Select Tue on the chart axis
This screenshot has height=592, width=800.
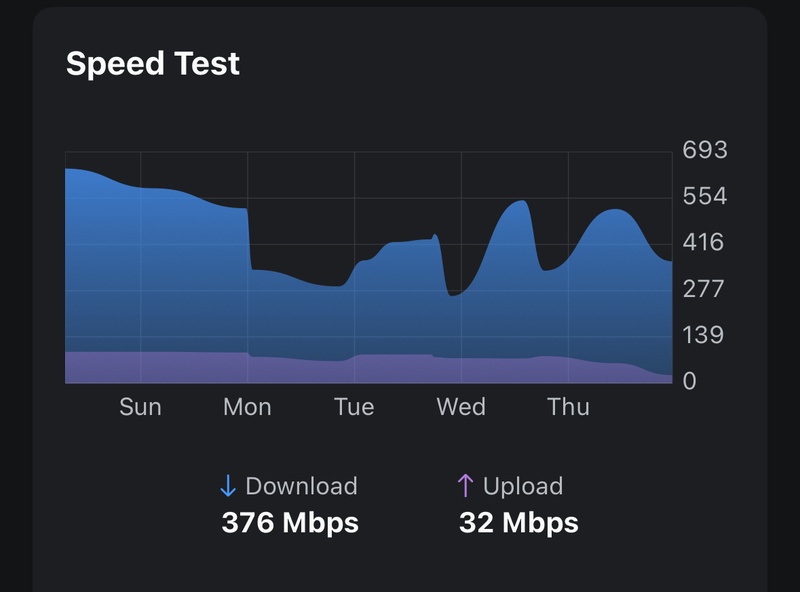pos(354,407)
